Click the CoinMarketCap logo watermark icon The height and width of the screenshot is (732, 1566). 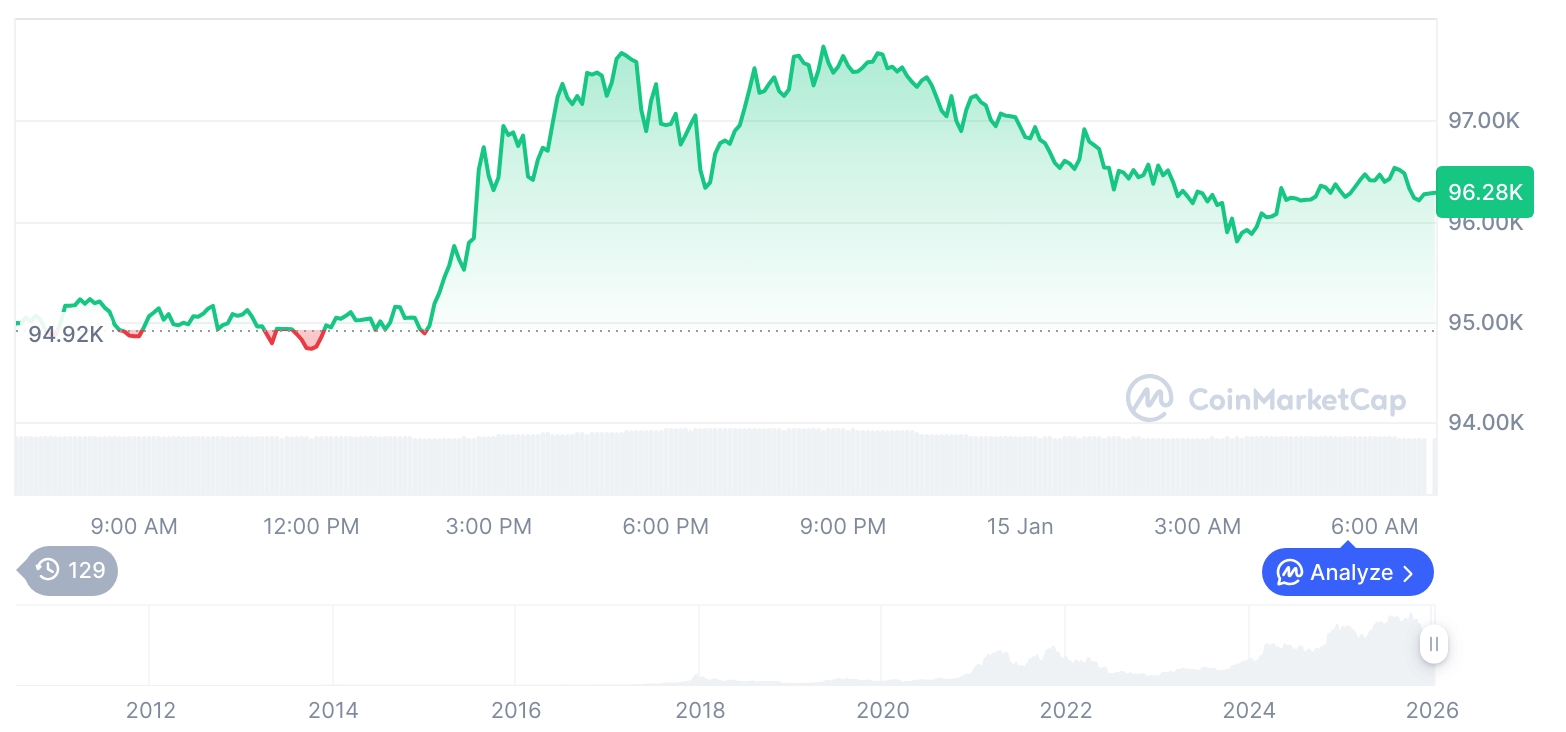(x=1149, y=398)
